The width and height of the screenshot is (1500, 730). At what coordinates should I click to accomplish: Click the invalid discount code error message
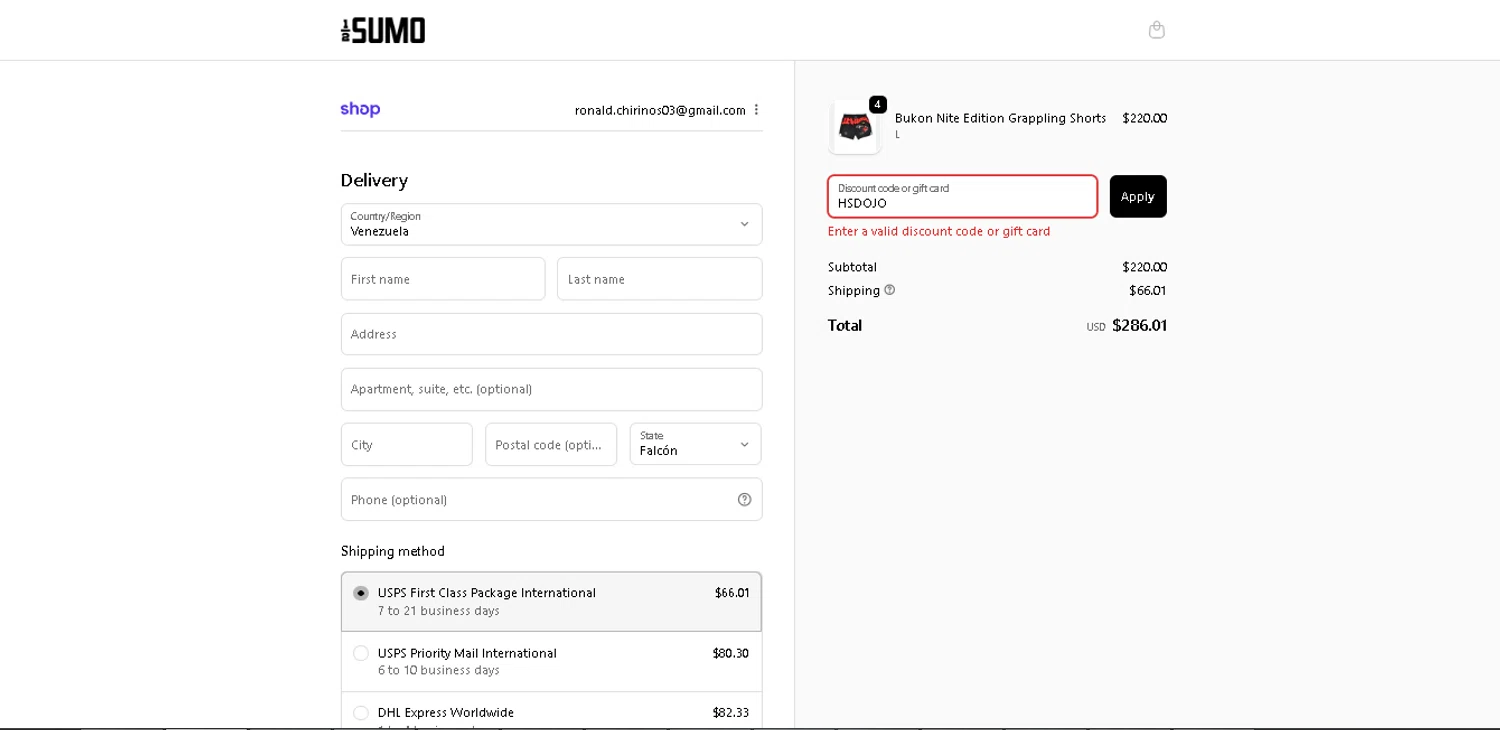[939, 231]
